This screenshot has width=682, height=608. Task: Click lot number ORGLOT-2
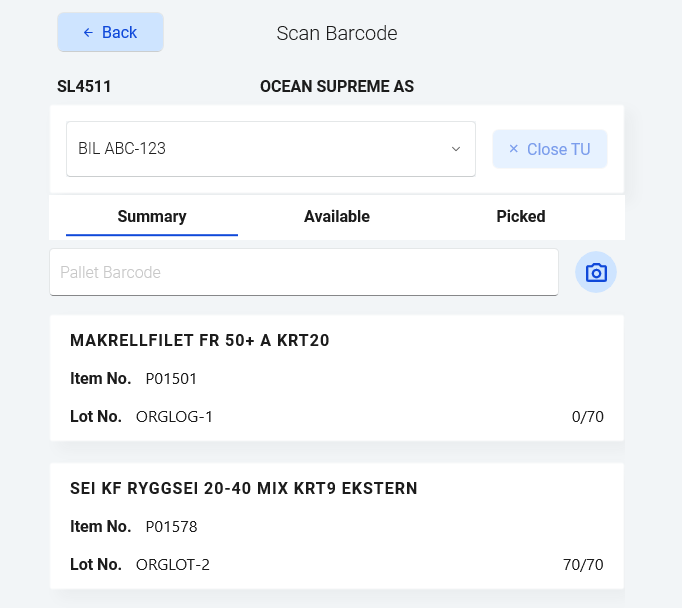173,565
